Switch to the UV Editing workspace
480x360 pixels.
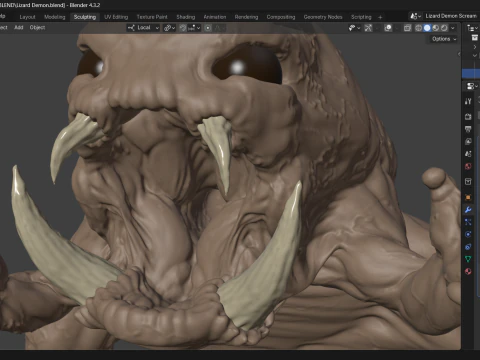point(116,17)
